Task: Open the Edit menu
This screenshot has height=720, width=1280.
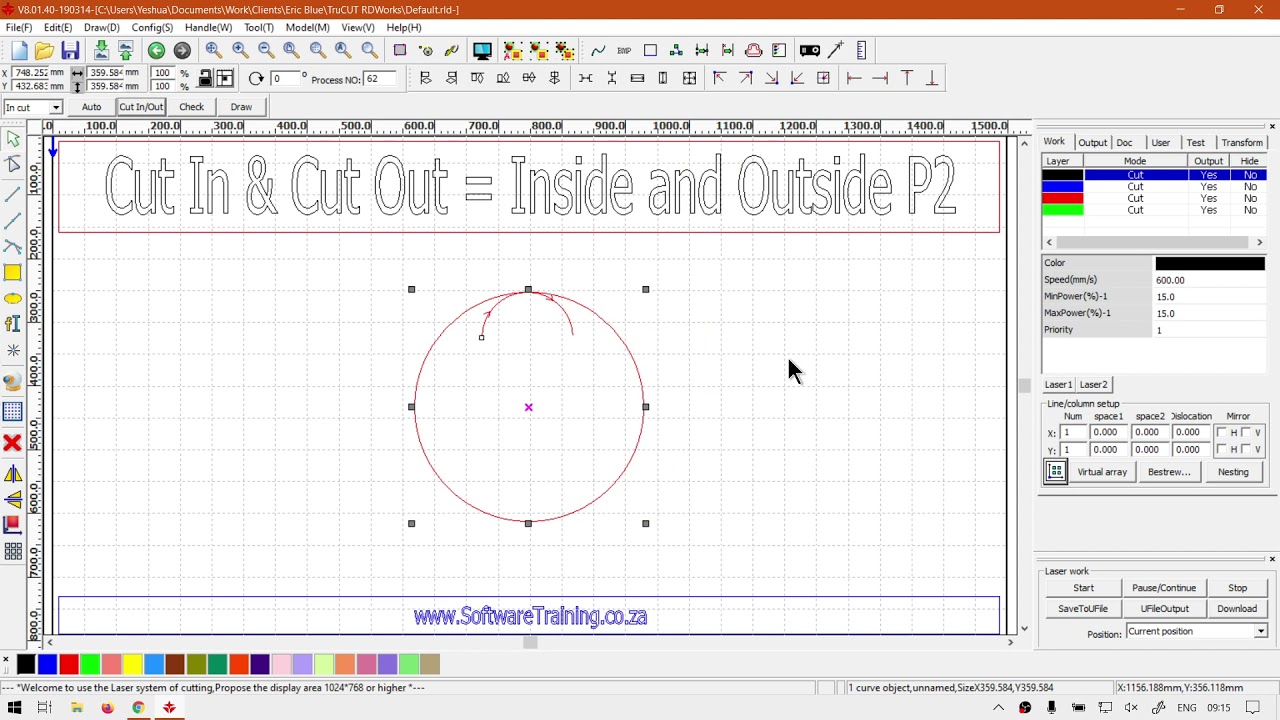Action: (x=58, y=28)
